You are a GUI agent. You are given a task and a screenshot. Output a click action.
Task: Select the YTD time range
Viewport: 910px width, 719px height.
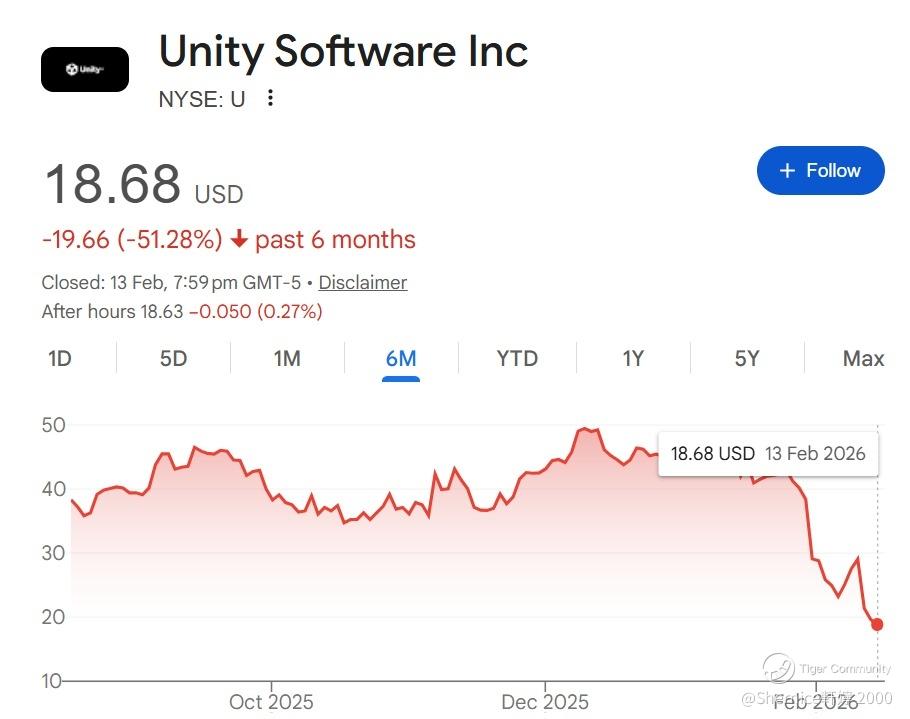pyautogui.click(x=517, y=359)
